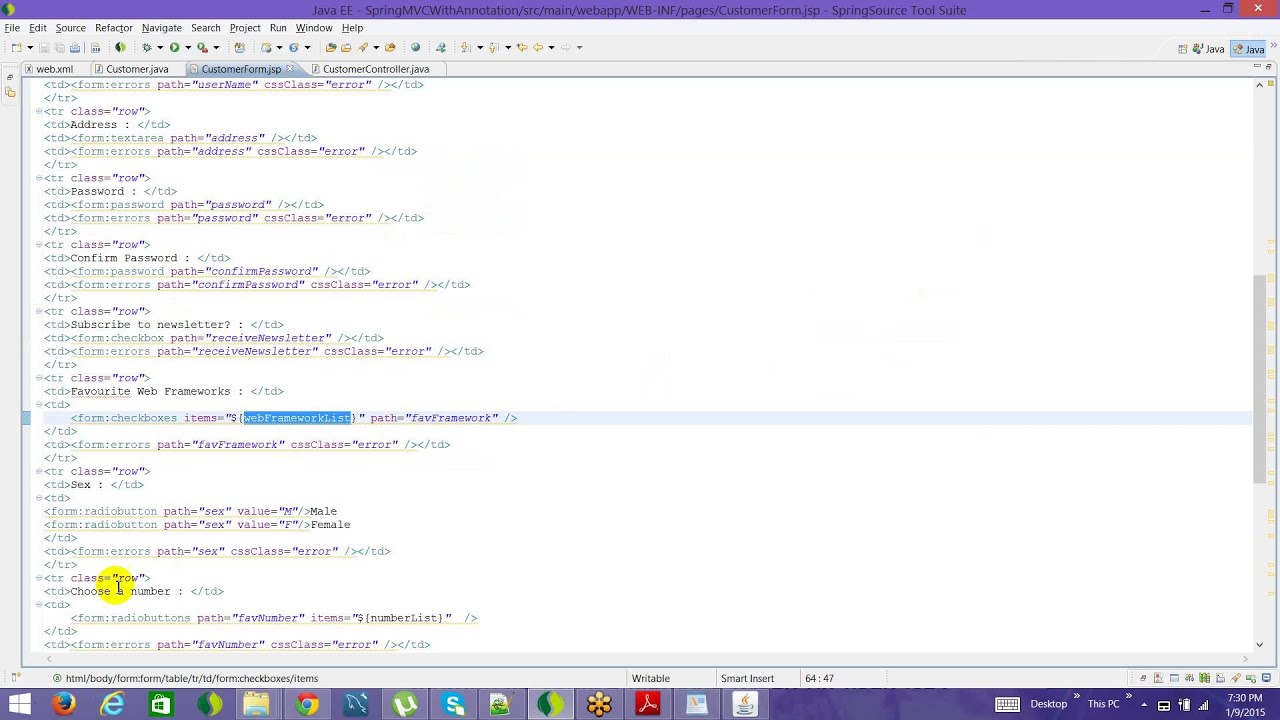Screen dimensions: 1280x720
Task: Click the Java app taskbar icon
Action: pyautogui.click(x=745, y=704)
